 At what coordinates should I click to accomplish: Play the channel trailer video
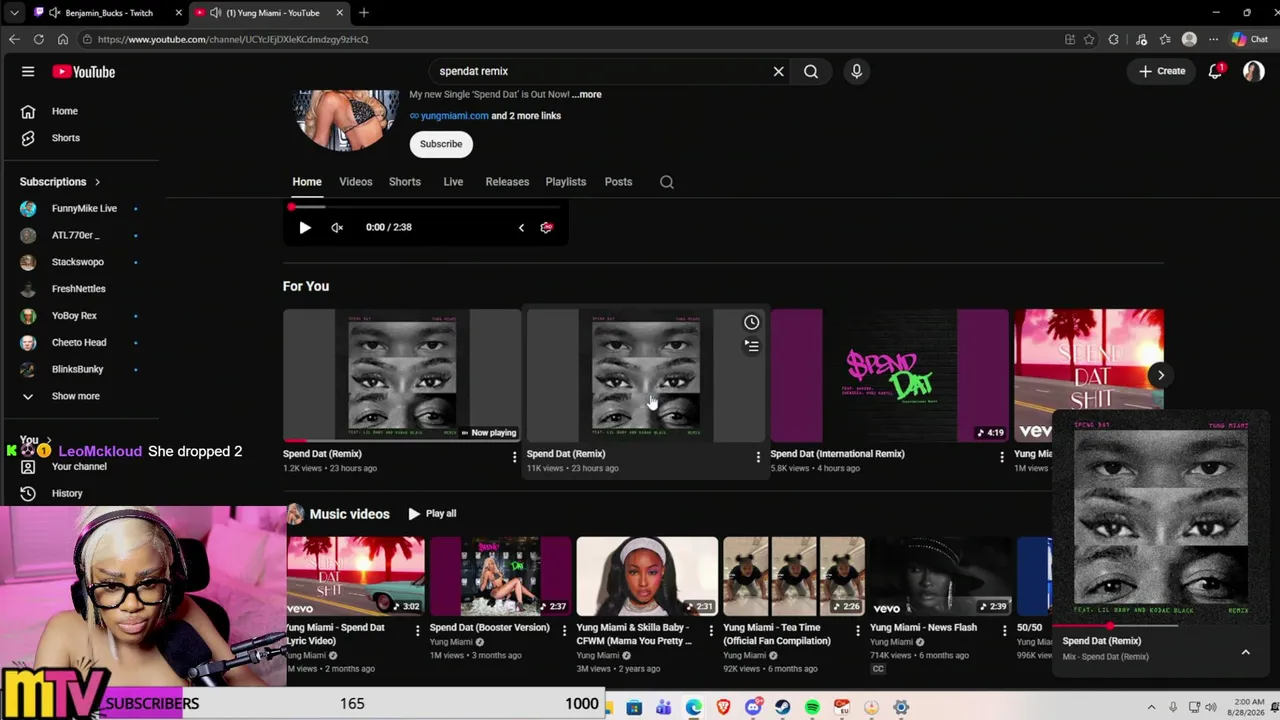click(x=305, y=227)
